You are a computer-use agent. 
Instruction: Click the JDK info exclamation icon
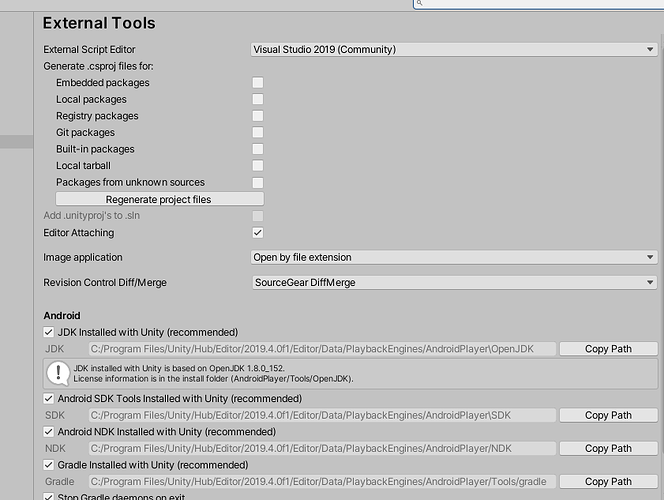click(58, 373)
